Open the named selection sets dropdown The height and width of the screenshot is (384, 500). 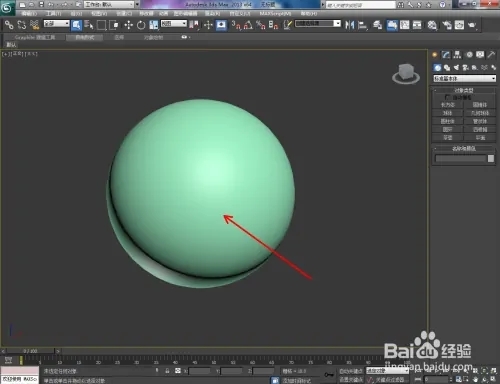coord(318,23)
